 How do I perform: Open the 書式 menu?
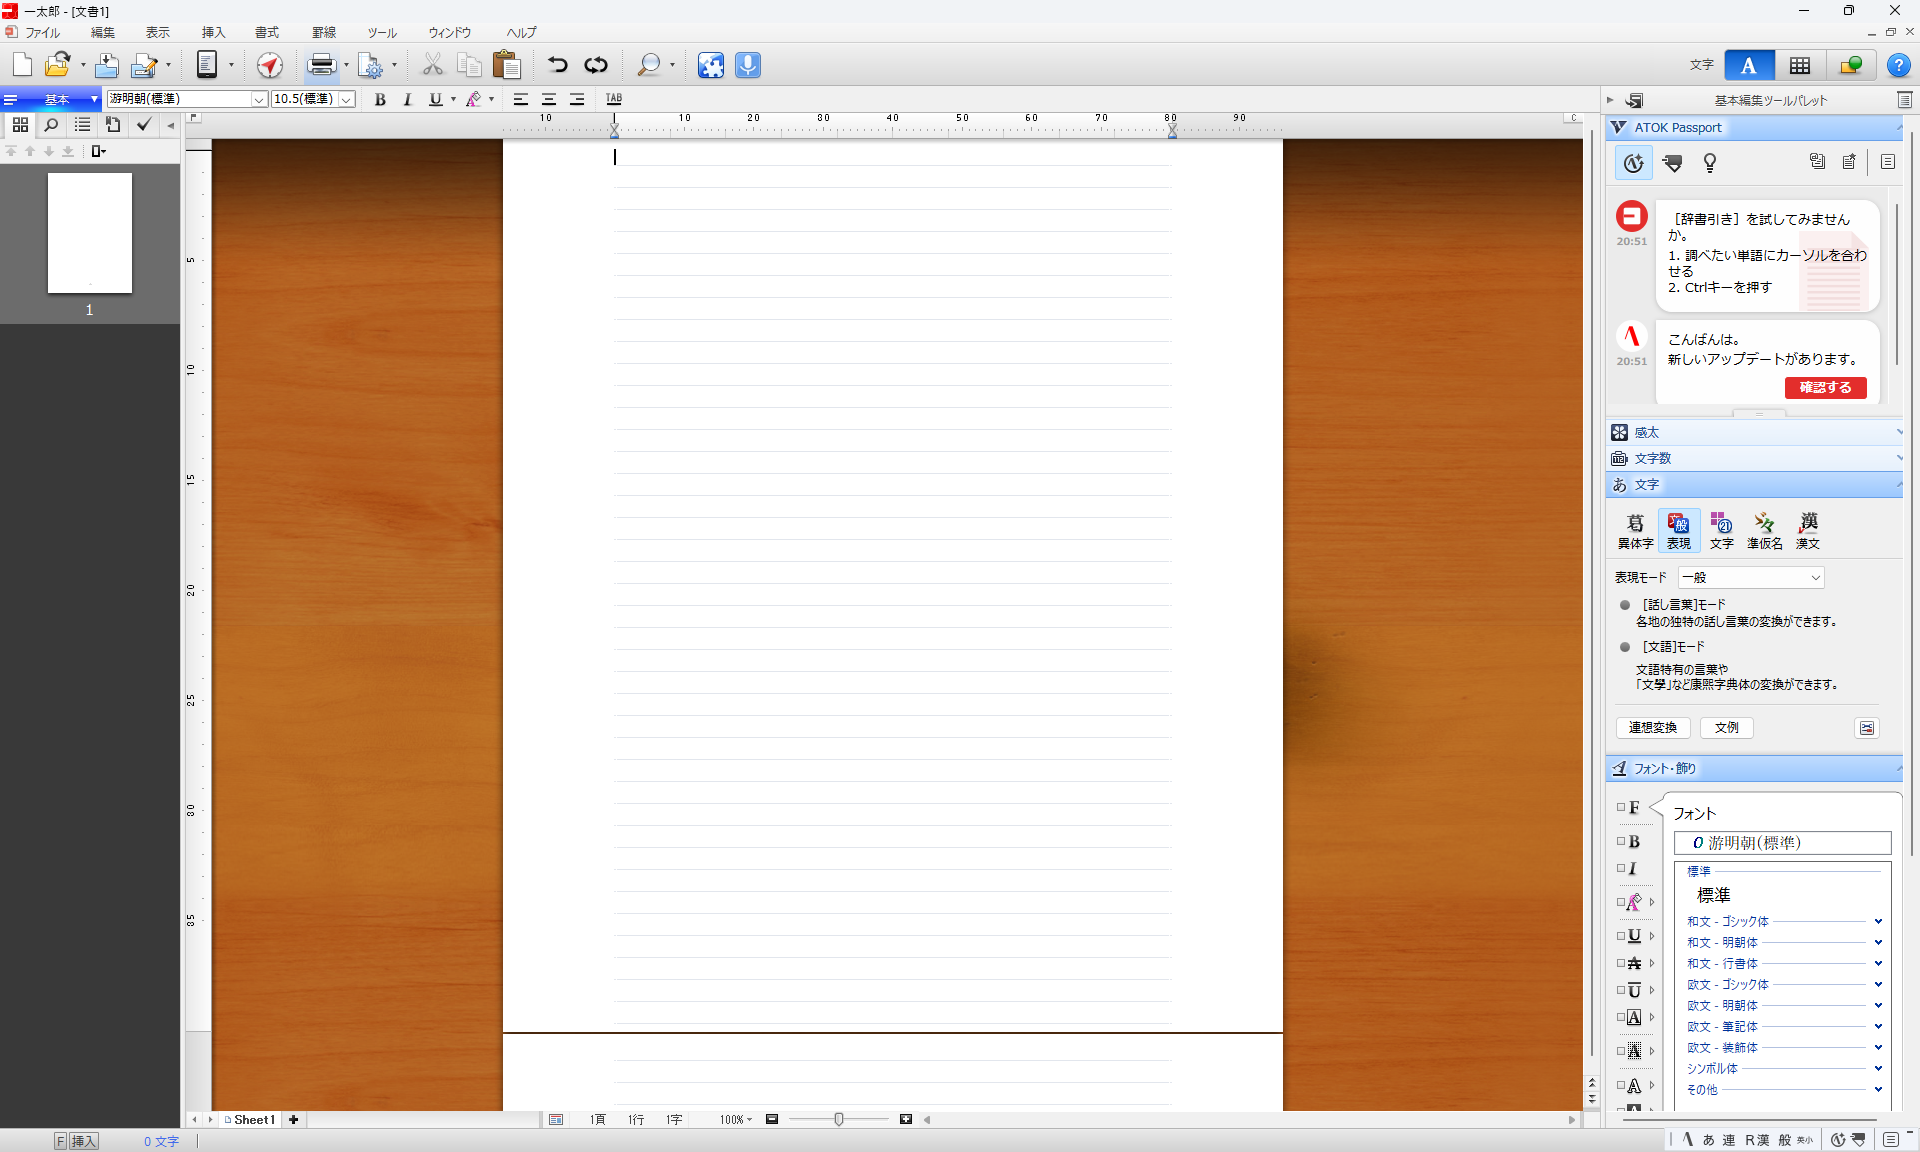click(267, 32)
